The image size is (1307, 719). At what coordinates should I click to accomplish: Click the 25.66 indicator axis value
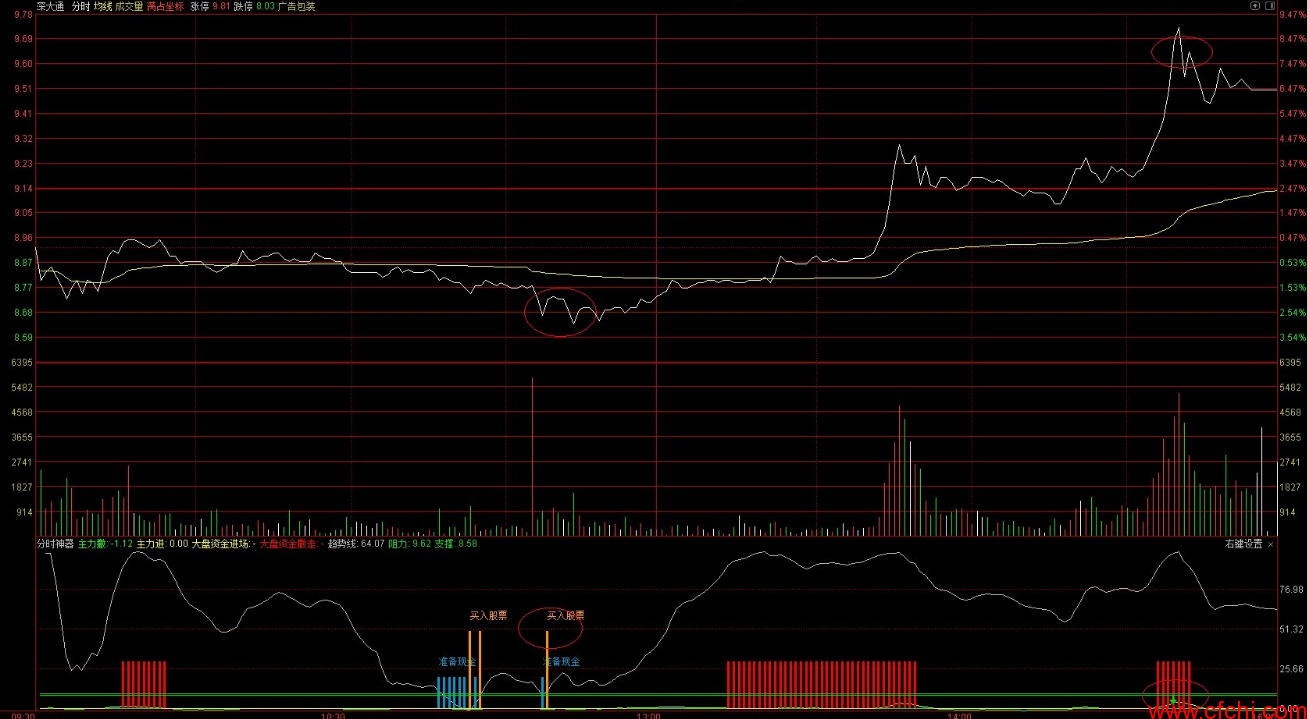[x=1293, y=668]
